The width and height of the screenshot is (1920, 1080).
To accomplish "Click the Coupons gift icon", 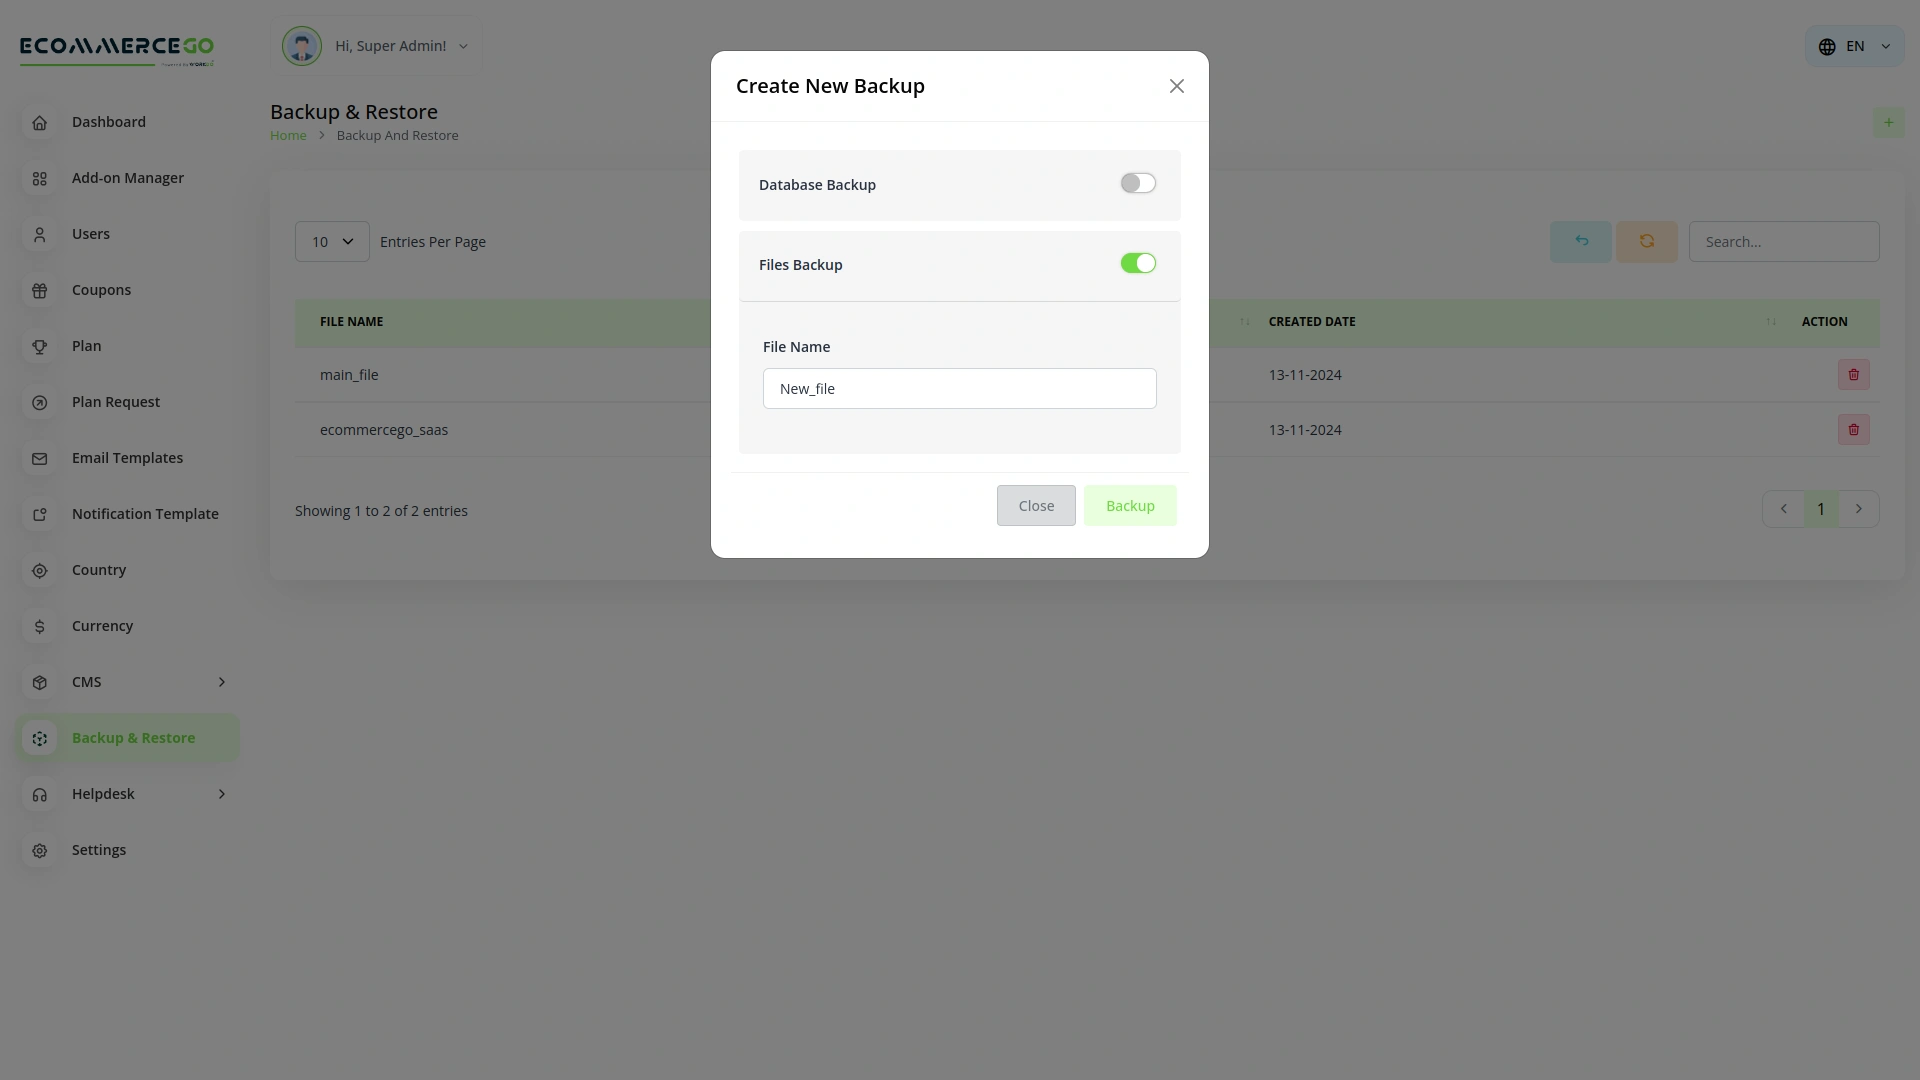I will tap(40, 290).
